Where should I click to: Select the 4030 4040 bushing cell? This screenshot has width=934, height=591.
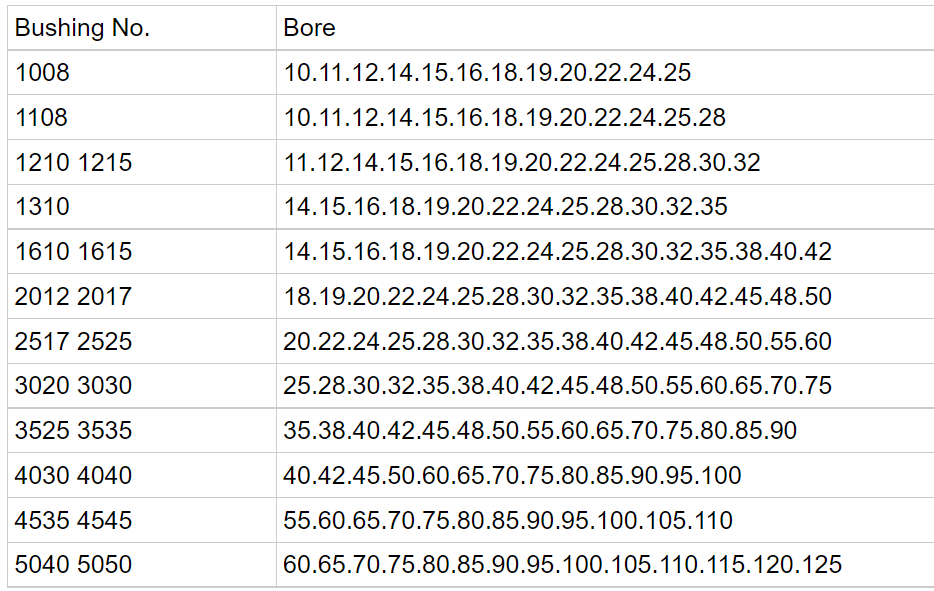[142, 475]
